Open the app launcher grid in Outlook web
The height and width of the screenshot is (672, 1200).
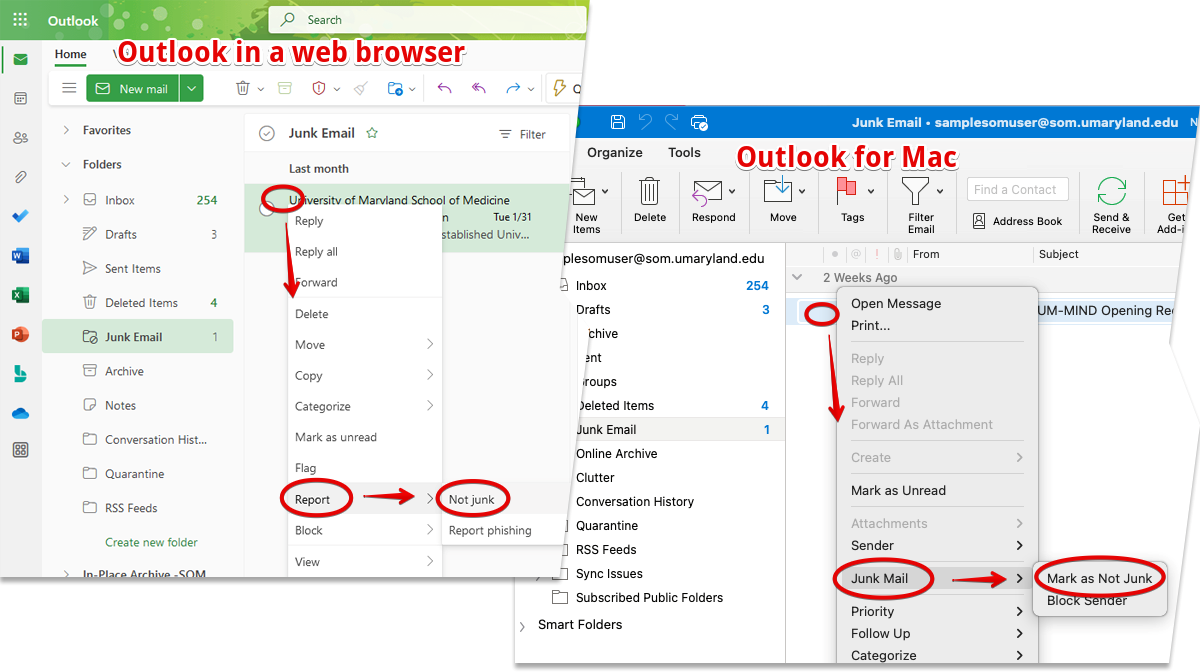[20, 20]
